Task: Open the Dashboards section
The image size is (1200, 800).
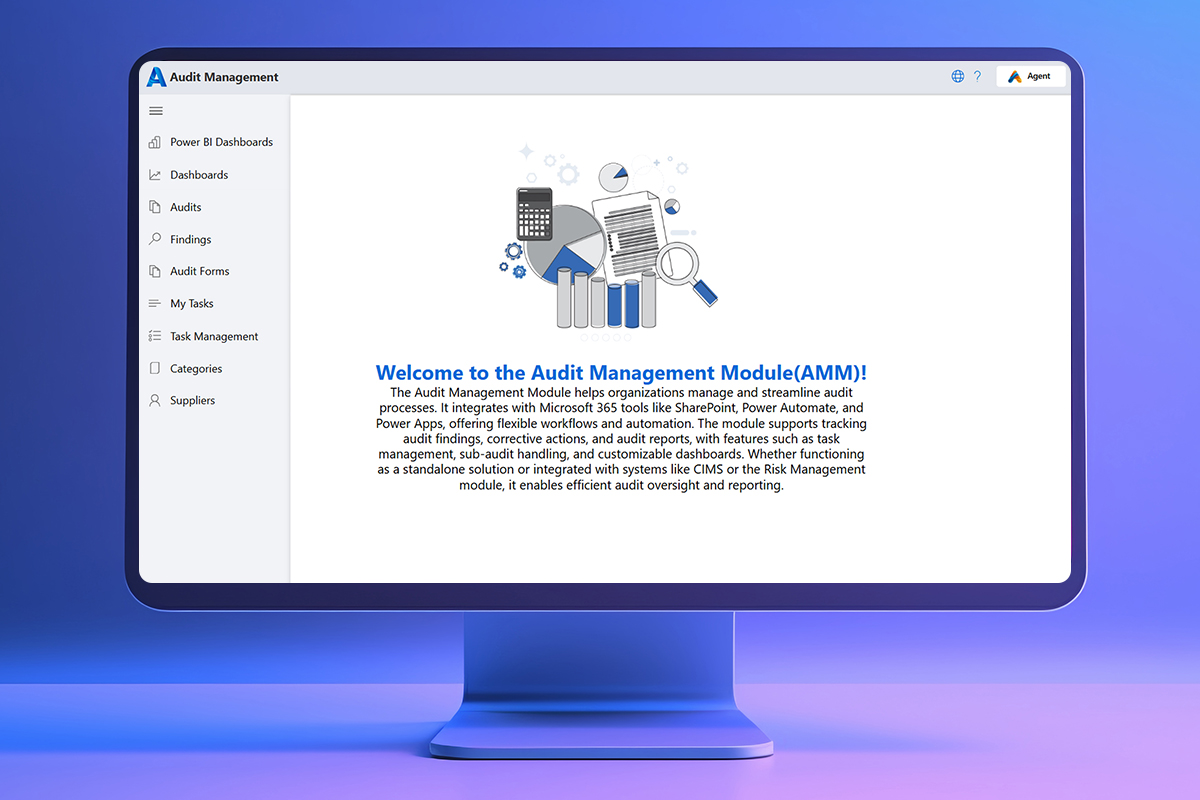Action: [x=202, y=174]
